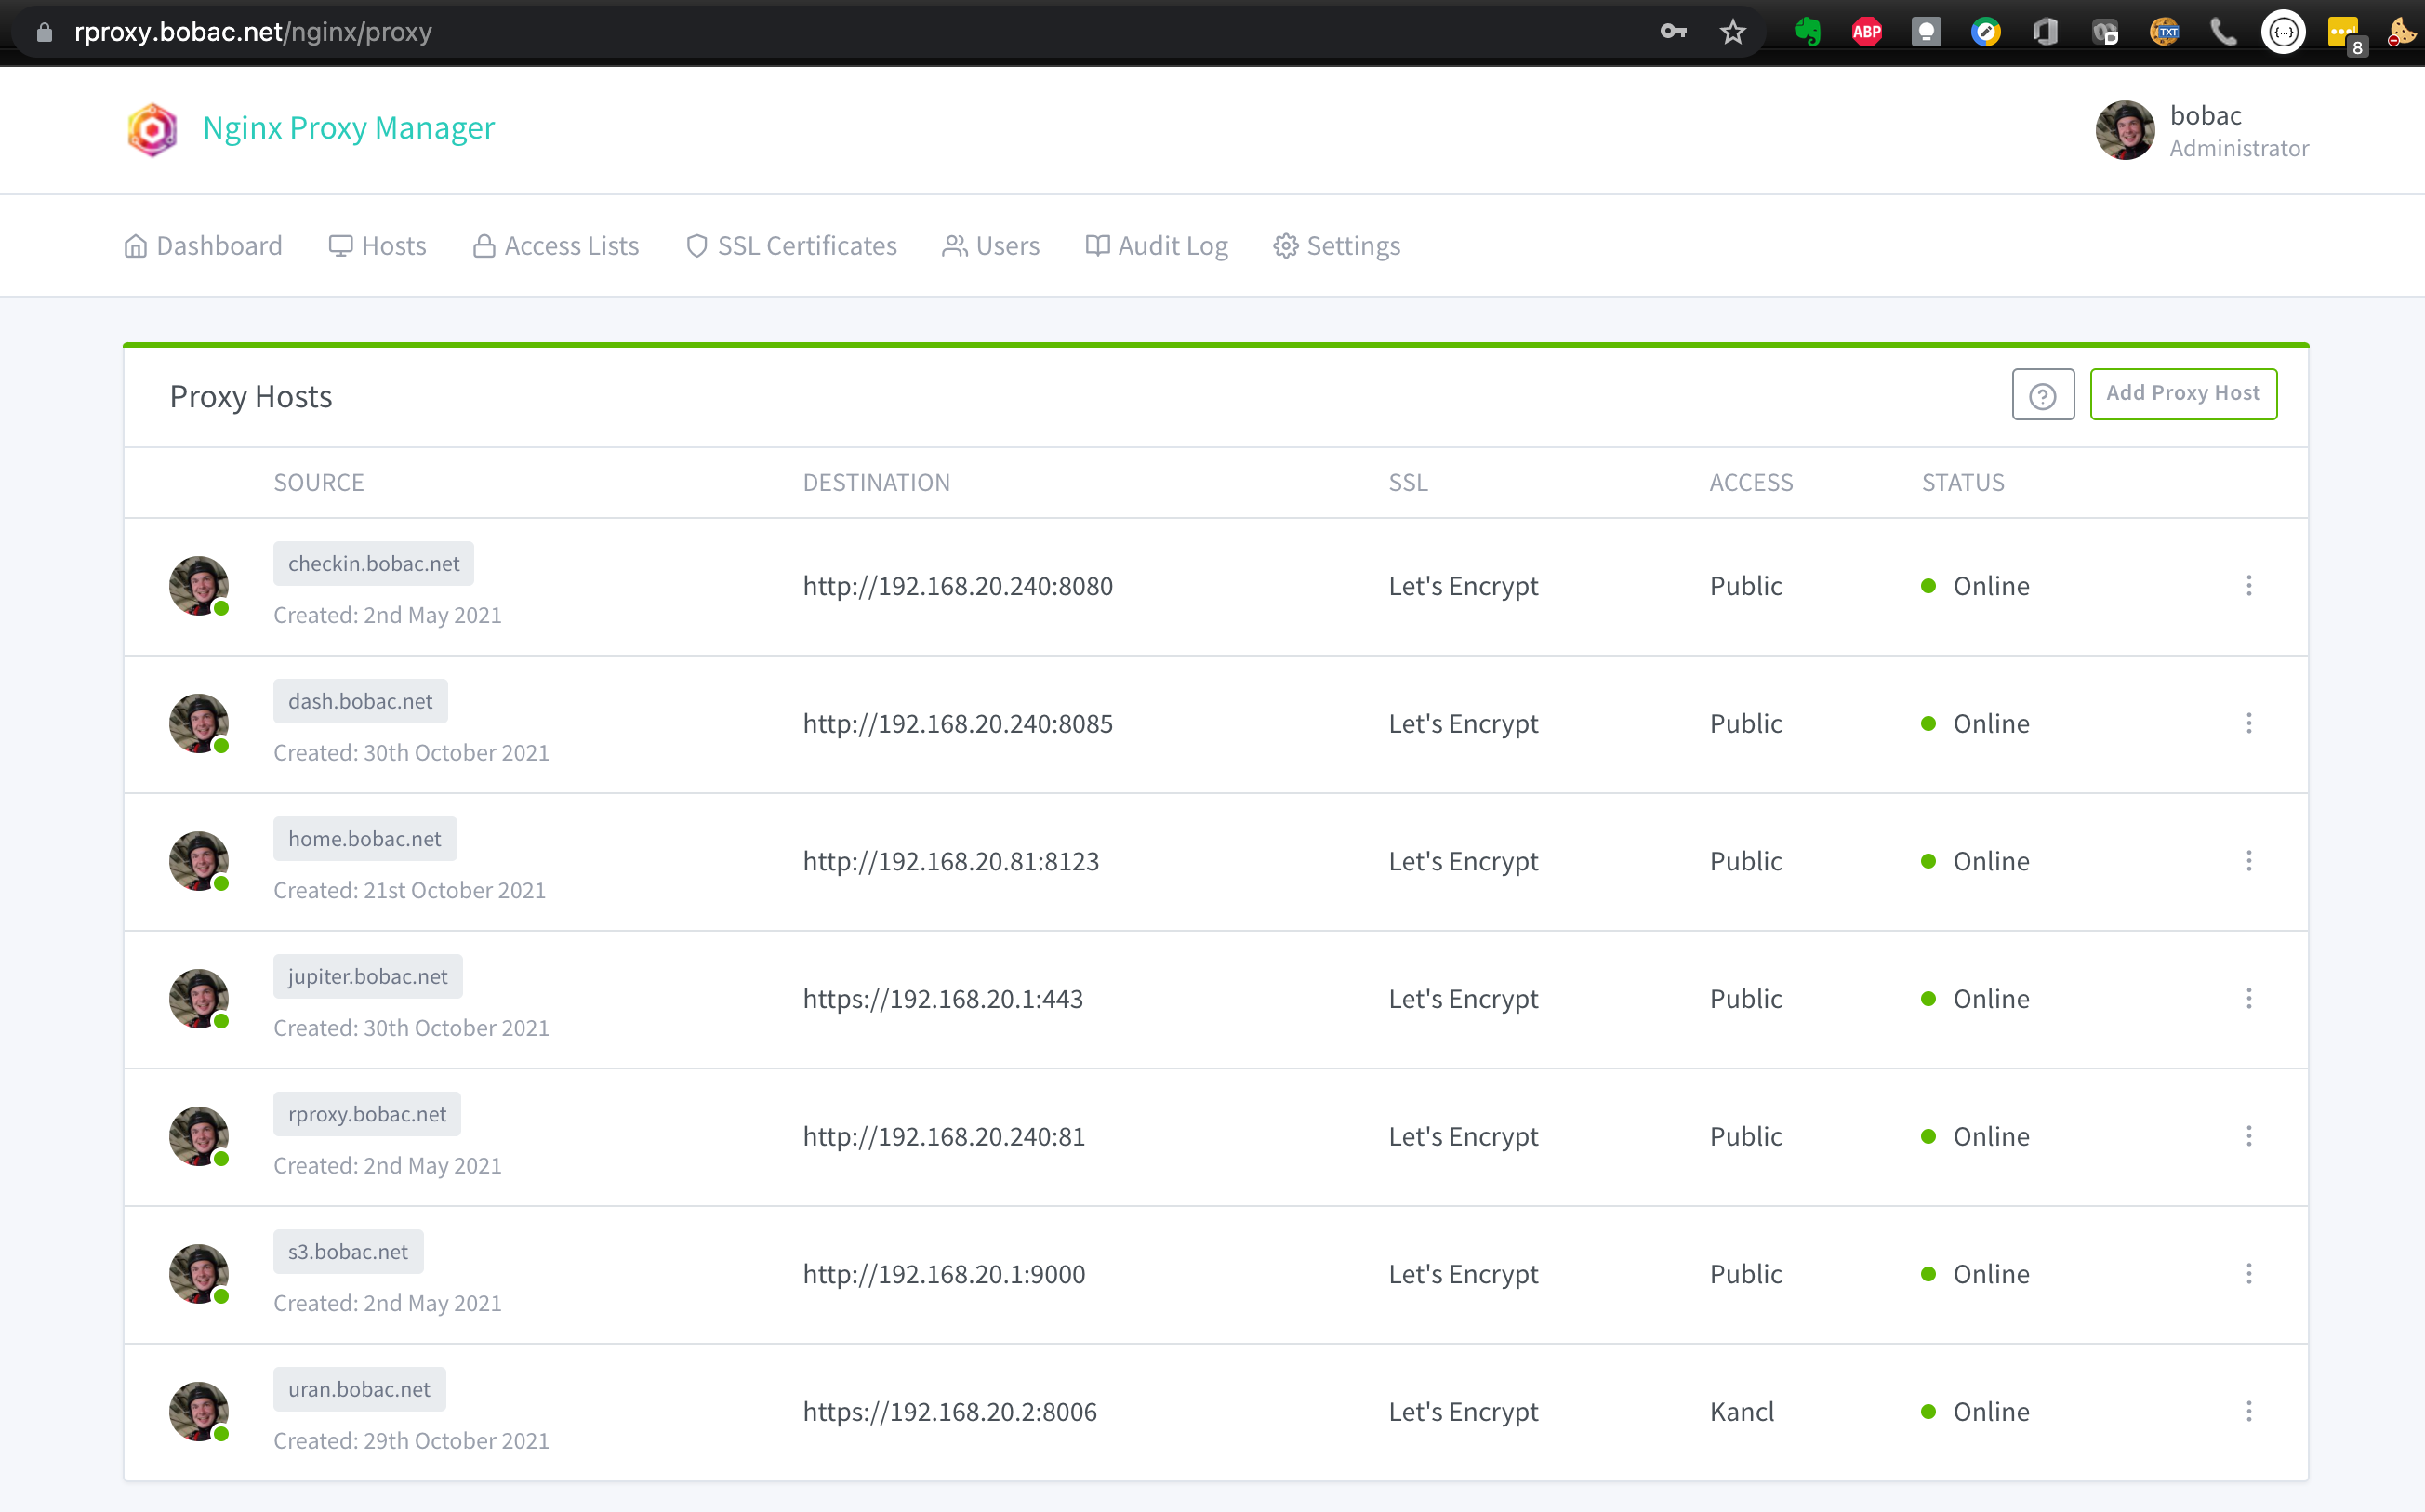Click the Add Proxy Host button

pyautogui.click(x=2183, y=393)
